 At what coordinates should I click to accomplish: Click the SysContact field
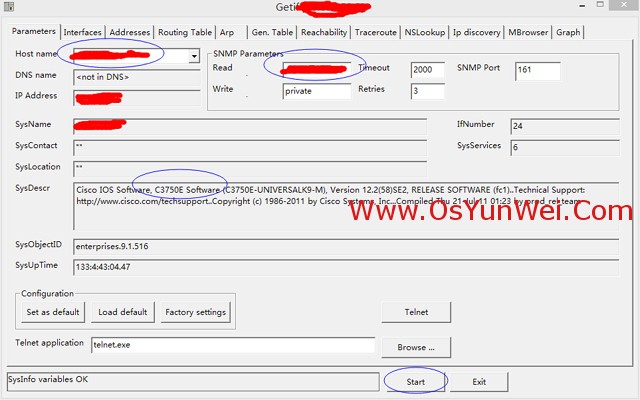pyautogui.click(x=250, y=147)
